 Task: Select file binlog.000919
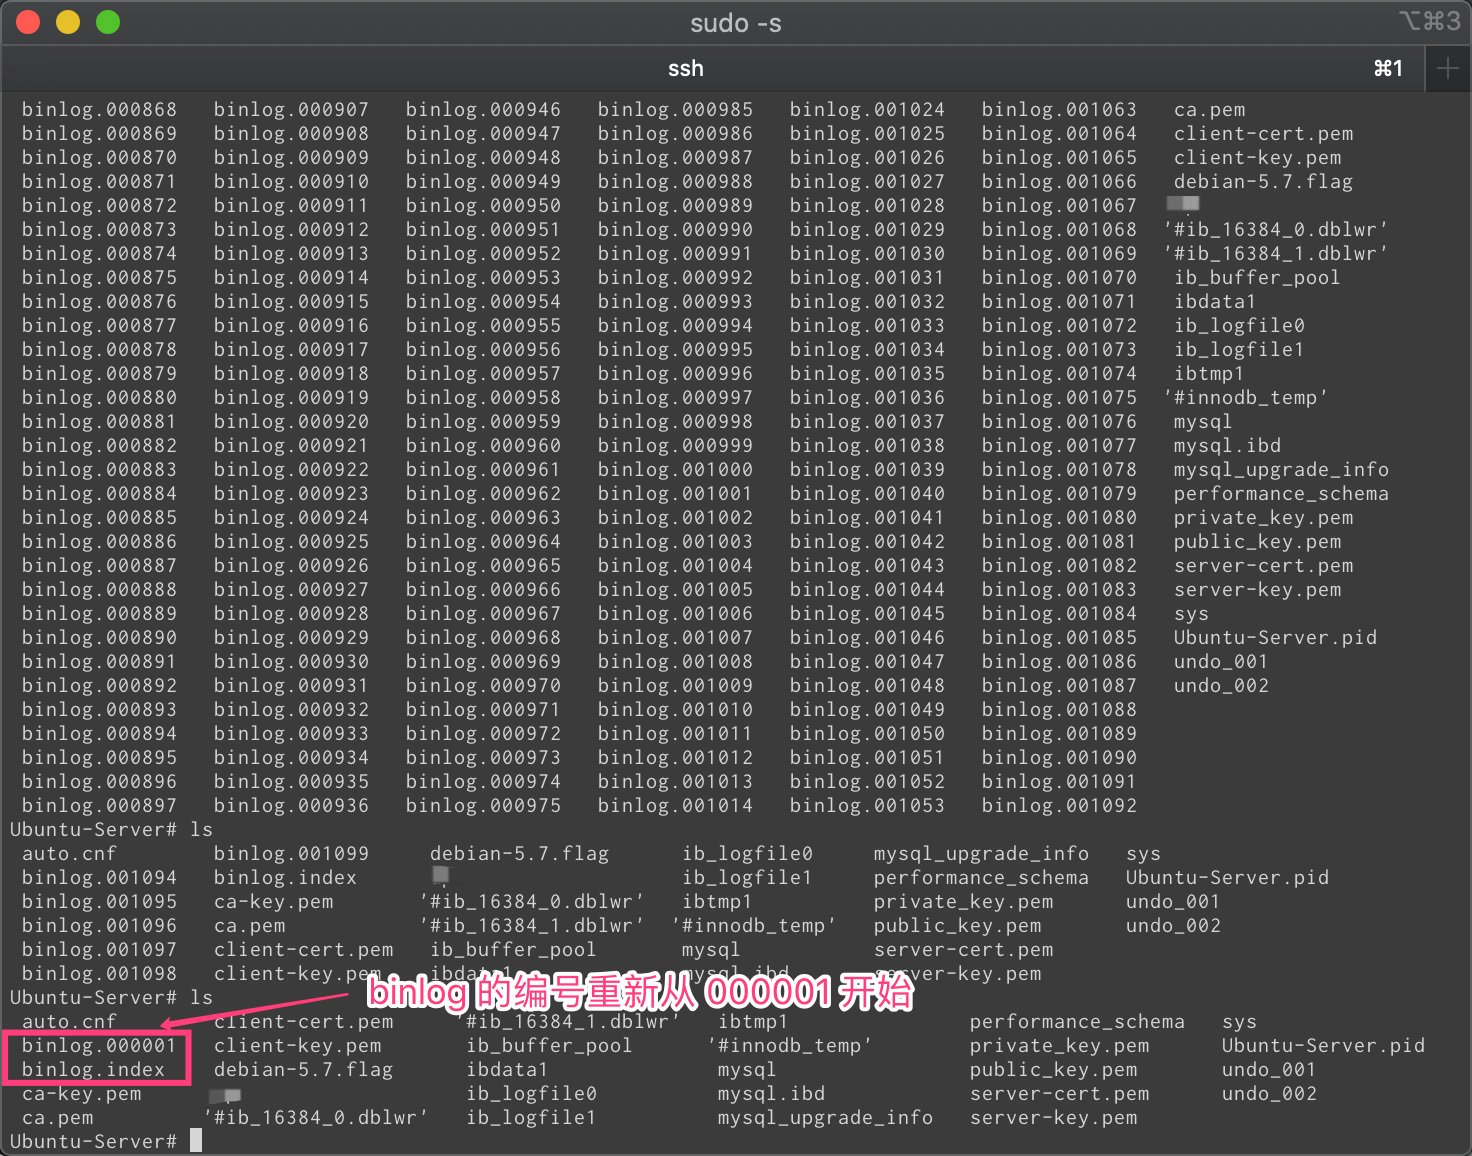pyautogui.click(x=291, y=397)
